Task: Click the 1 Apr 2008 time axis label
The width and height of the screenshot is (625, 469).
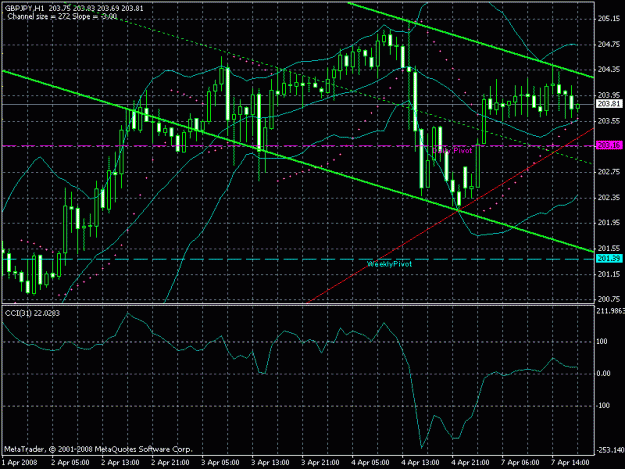Action: pyautogui.click(x=20, y=463)
